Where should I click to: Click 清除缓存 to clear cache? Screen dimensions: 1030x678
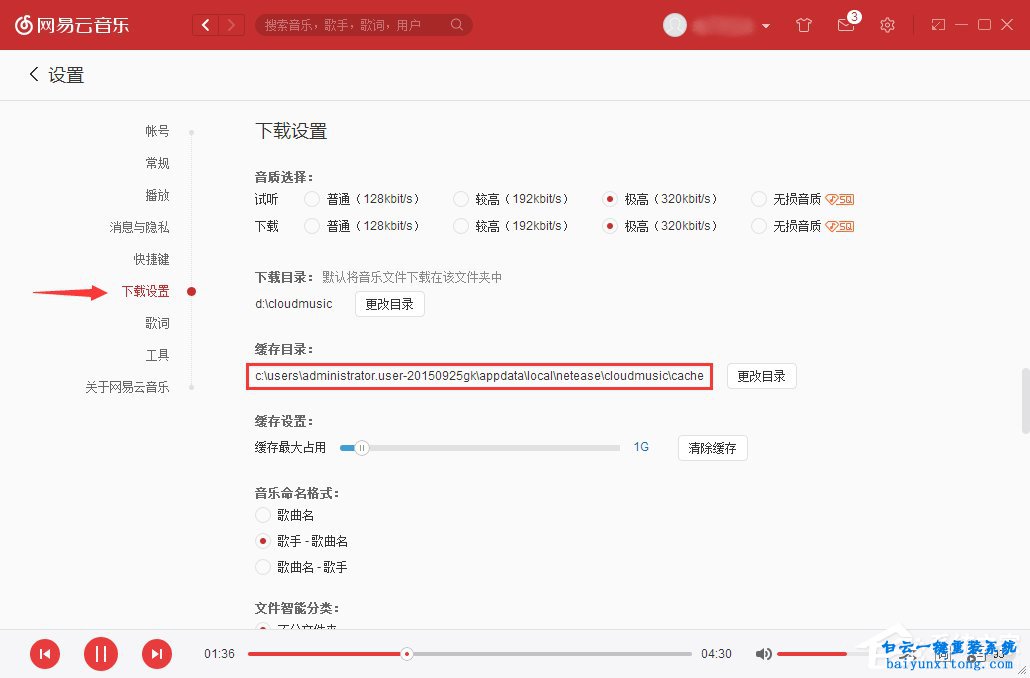712,448
